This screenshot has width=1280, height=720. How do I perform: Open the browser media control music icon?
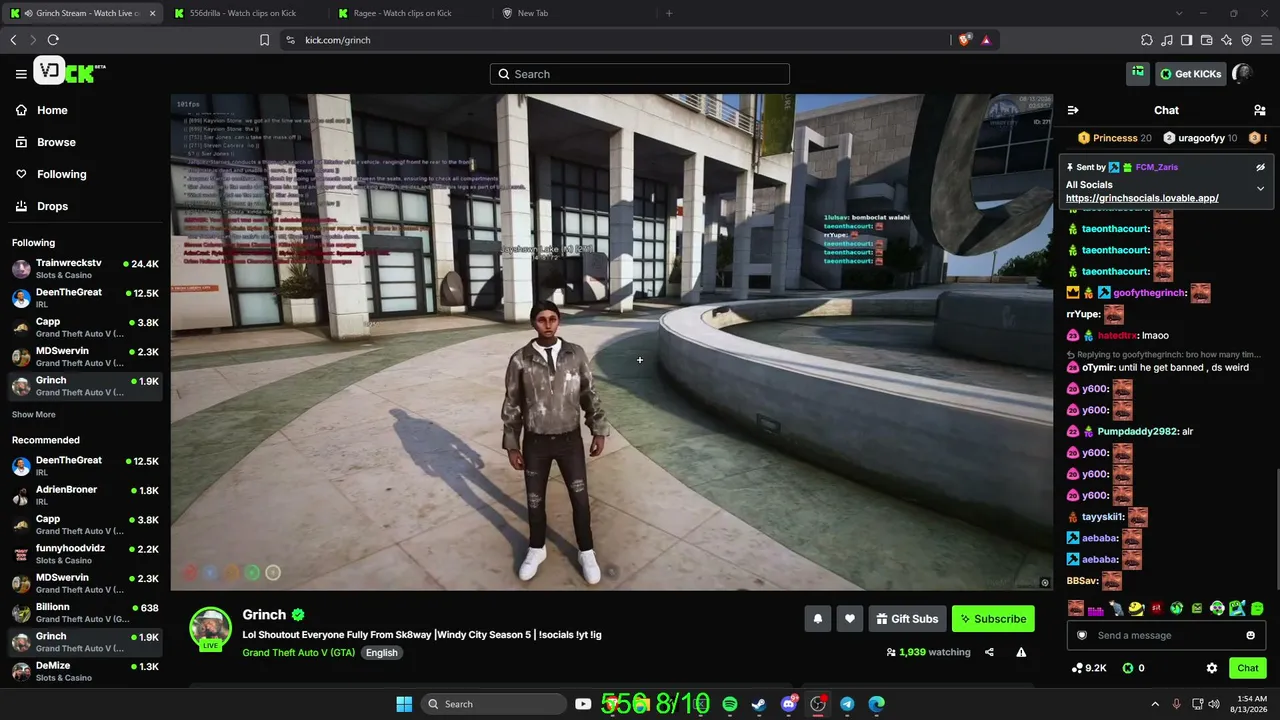1167,40
